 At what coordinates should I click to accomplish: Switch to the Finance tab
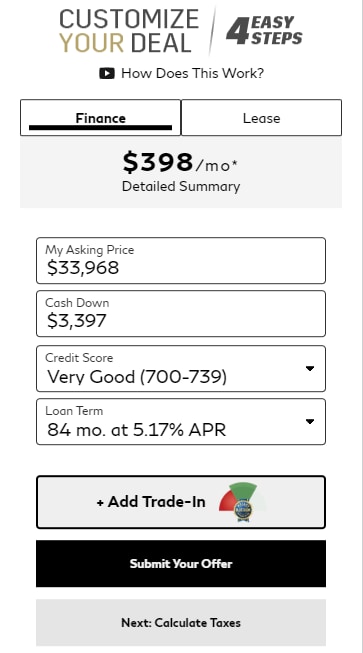tap(100, 117)
